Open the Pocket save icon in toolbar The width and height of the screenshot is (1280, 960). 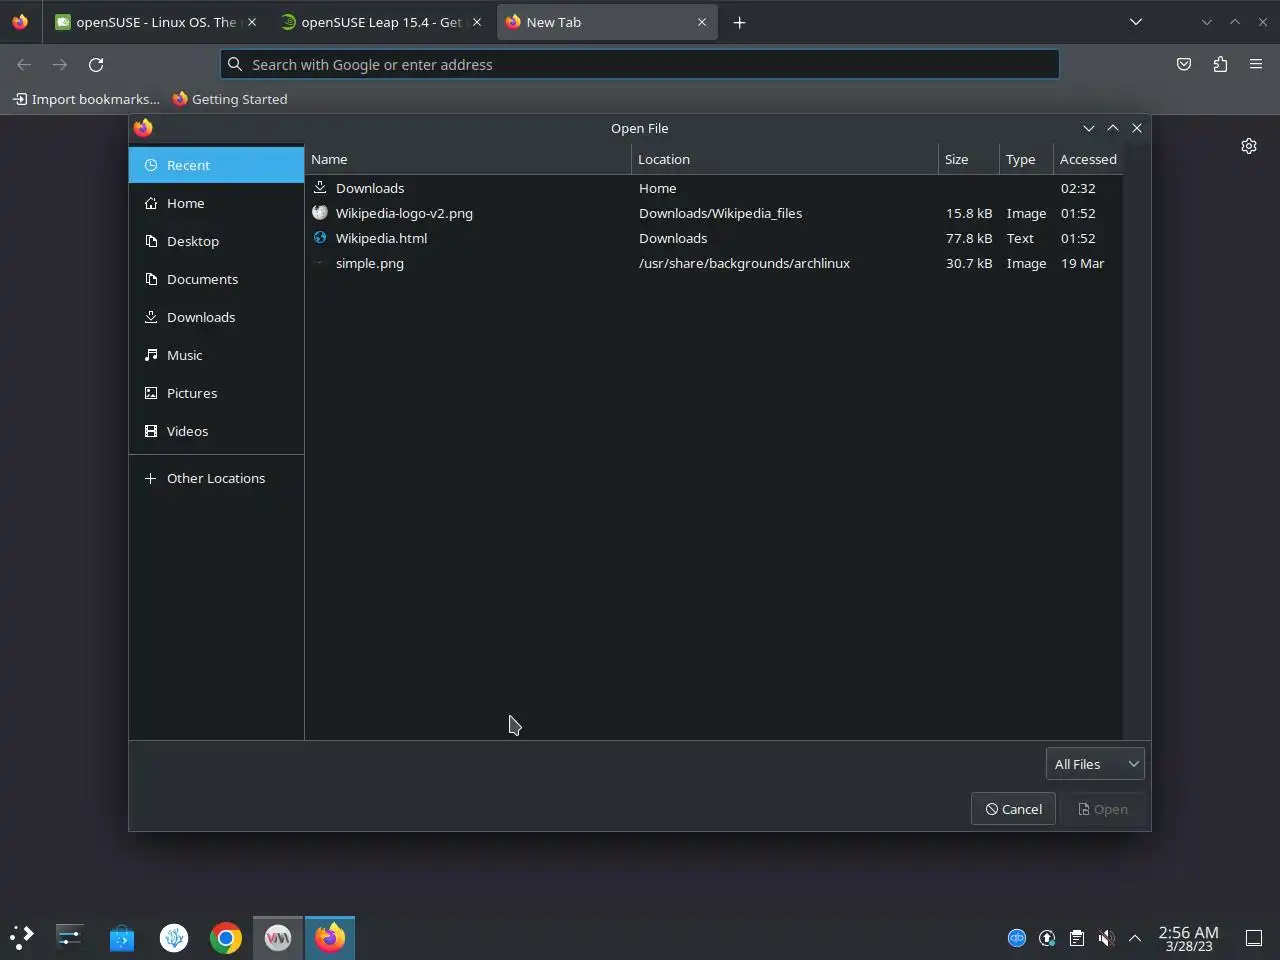tap(1184, 64)
